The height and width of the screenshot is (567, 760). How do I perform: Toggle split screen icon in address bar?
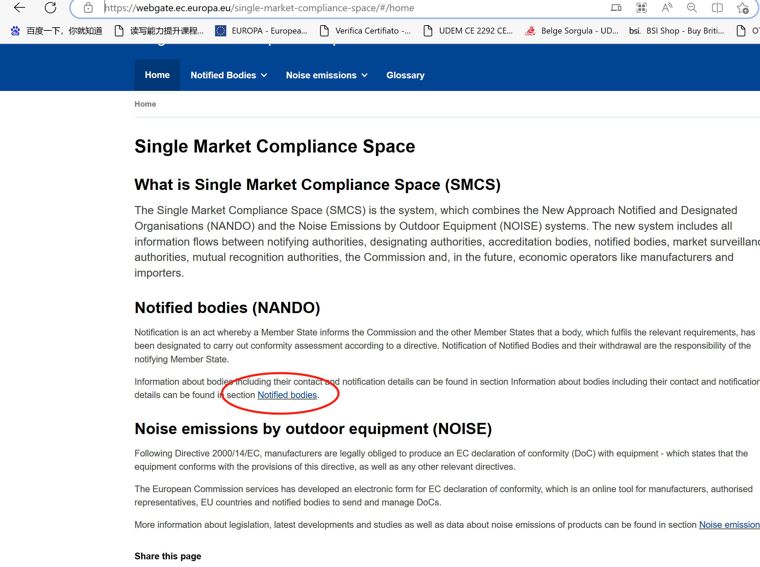(717, 8)
